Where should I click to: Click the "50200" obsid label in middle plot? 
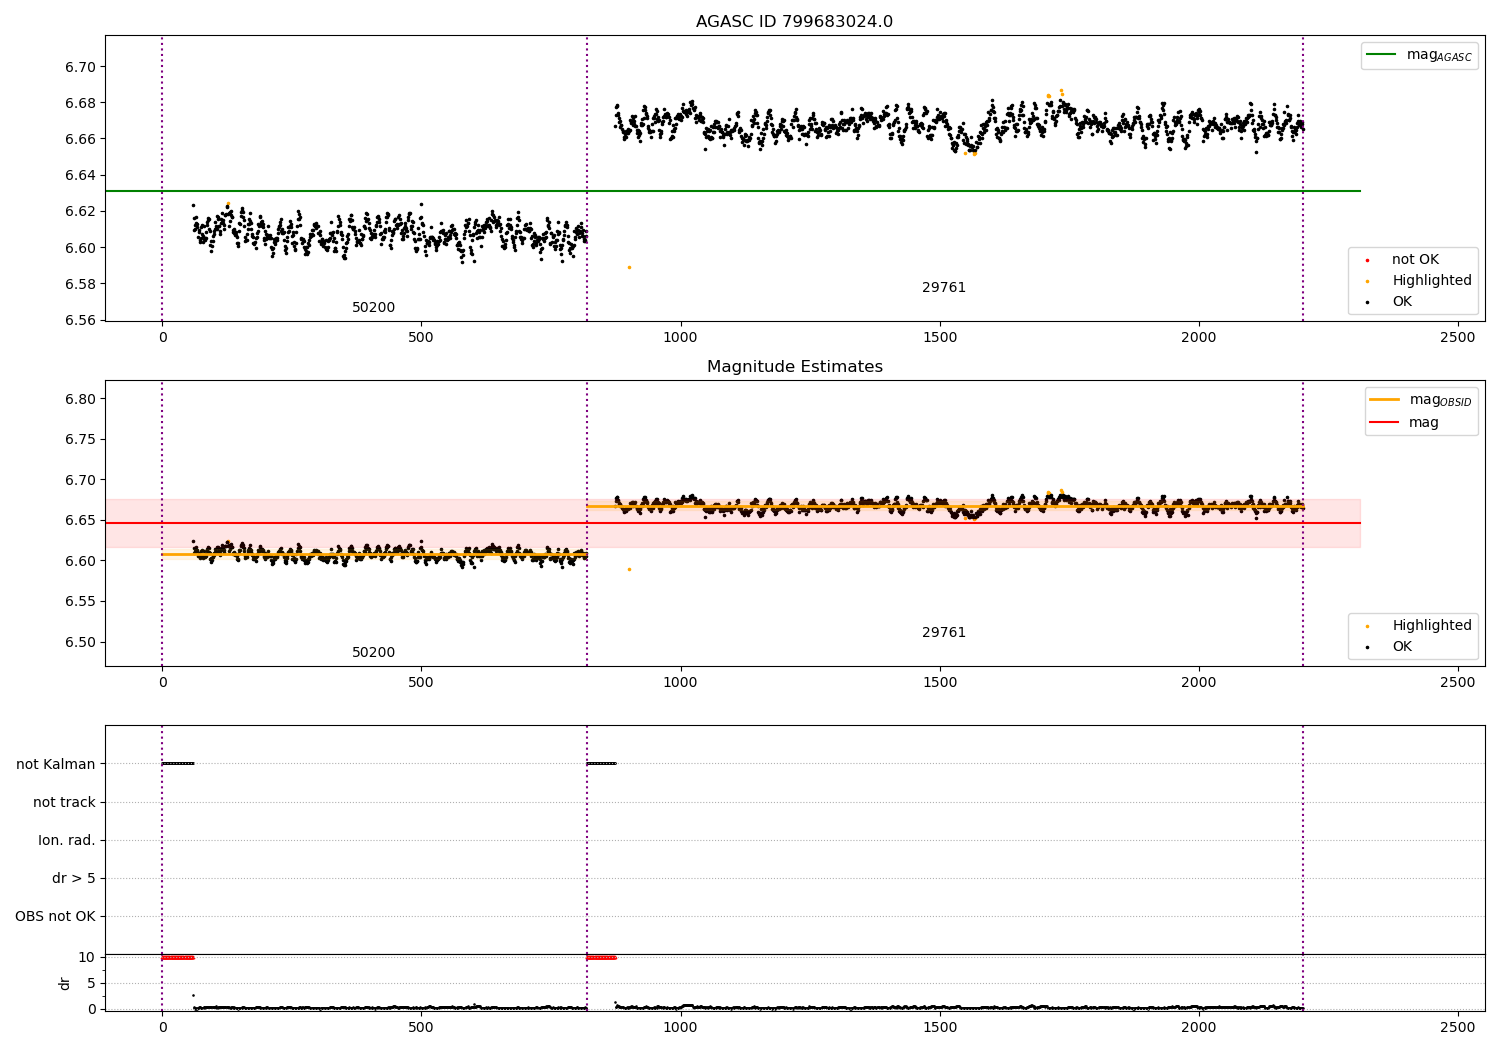(373, 653)
